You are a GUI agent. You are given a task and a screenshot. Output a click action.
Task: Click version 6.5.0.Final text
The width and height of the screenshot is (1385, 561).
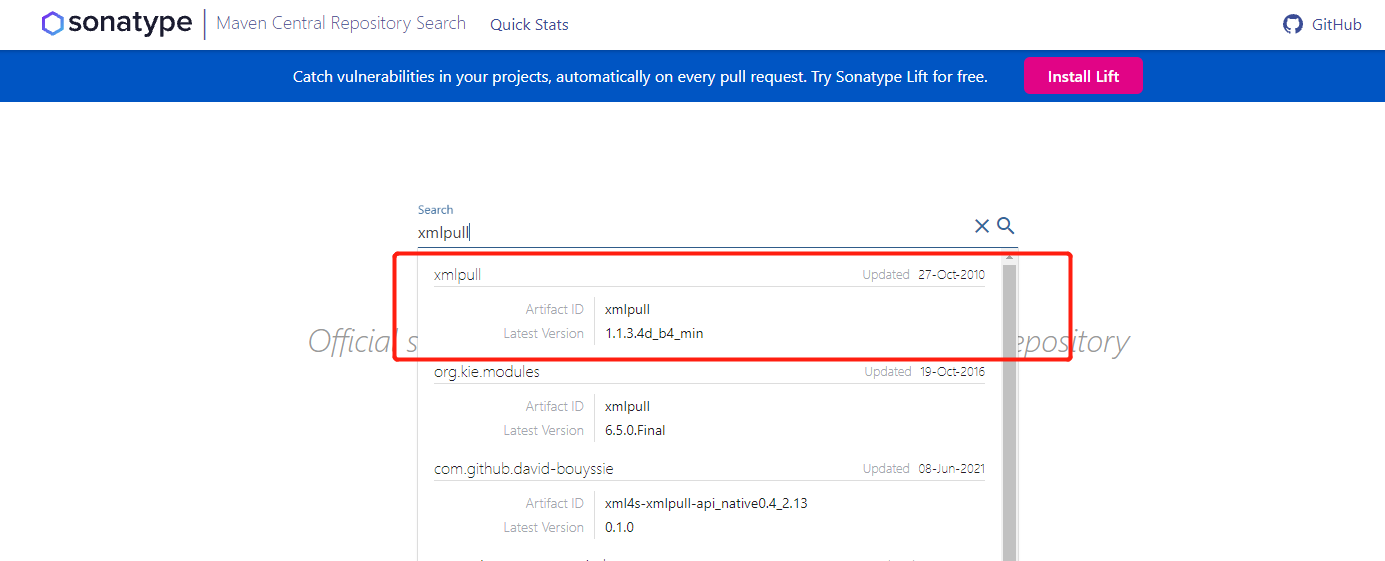tap(635, 430)
